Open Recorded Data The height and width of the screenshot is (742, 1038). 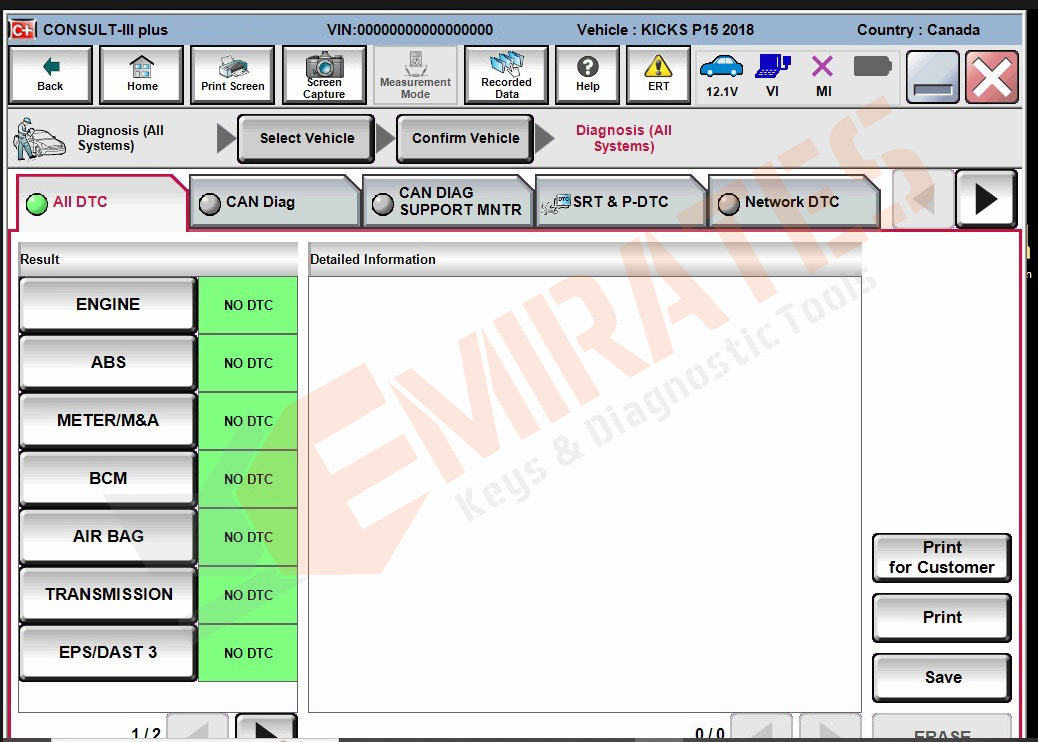[506, 75]
